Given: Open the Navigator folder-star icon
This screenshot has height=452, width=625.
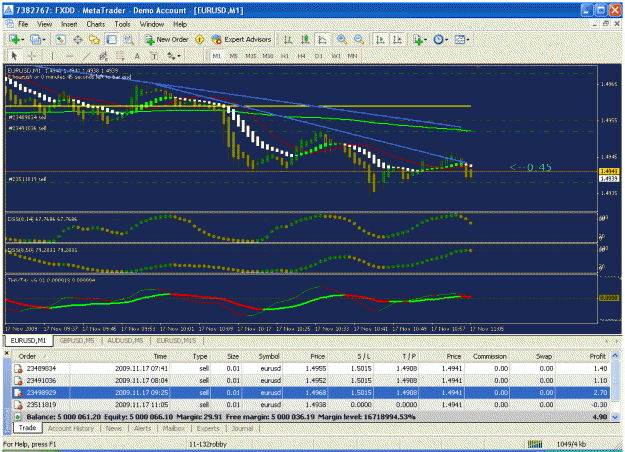Looking at the screenshot, I should pos(94,39).
